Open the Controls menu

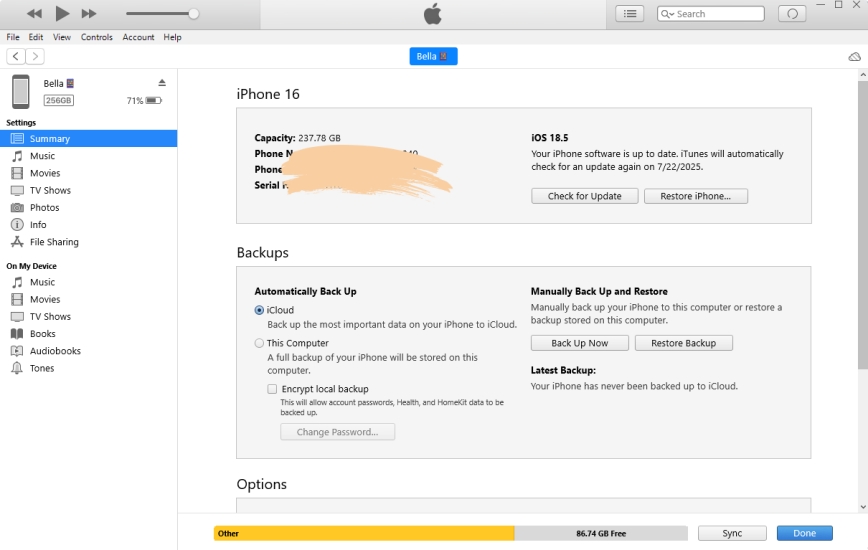click(x=97, y=37)
